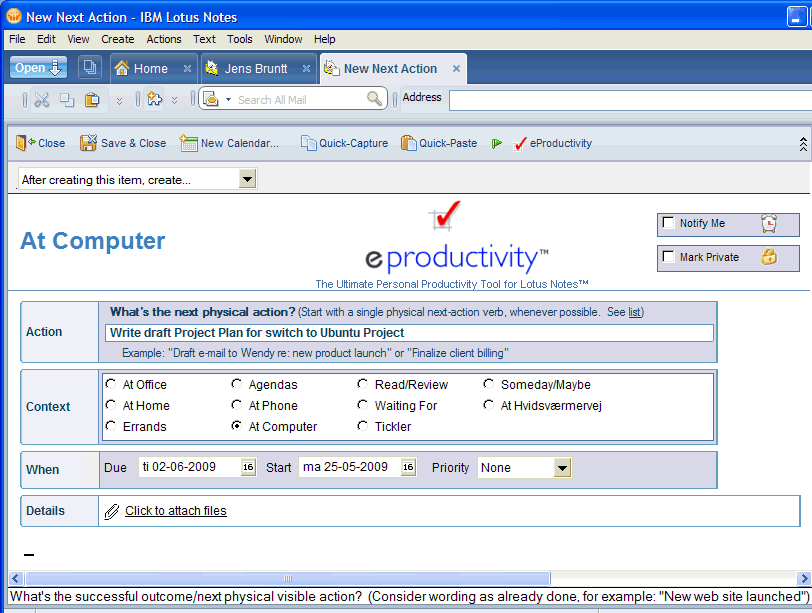This screenshot has width=812, height=613.
Task: Open the Actions menu
Action: coord(164,39)
